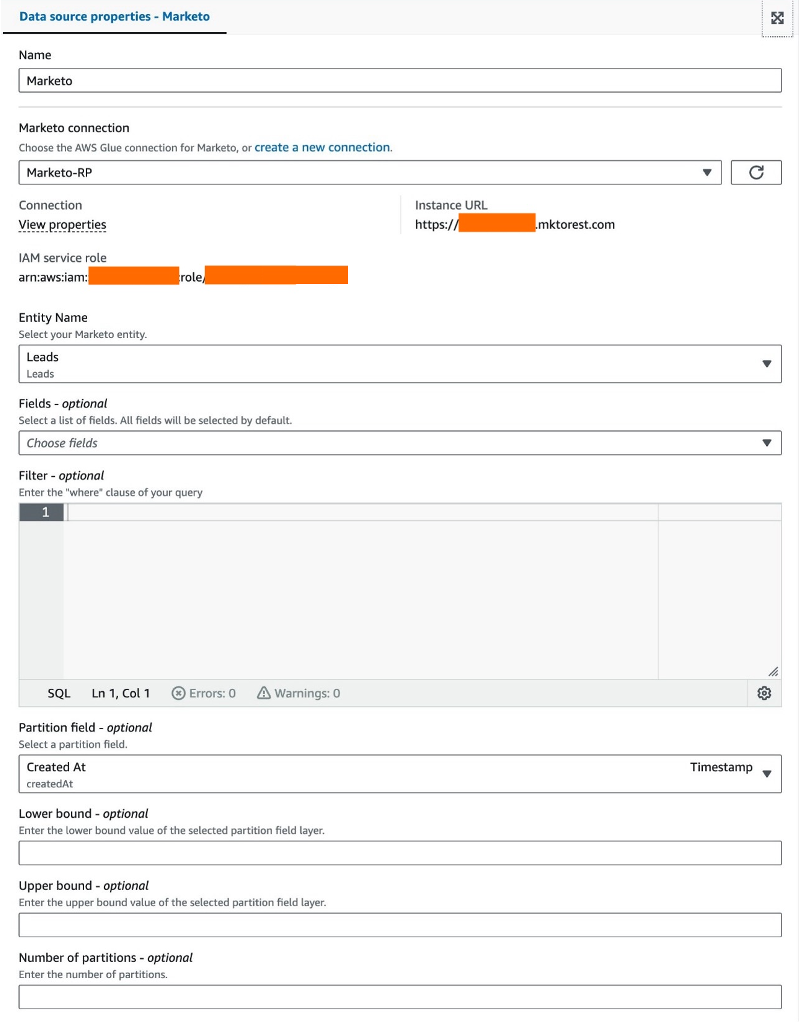Click inside the Name field containing Marketo
Viewport: 799px width, 1026px height.
(400, 80)
